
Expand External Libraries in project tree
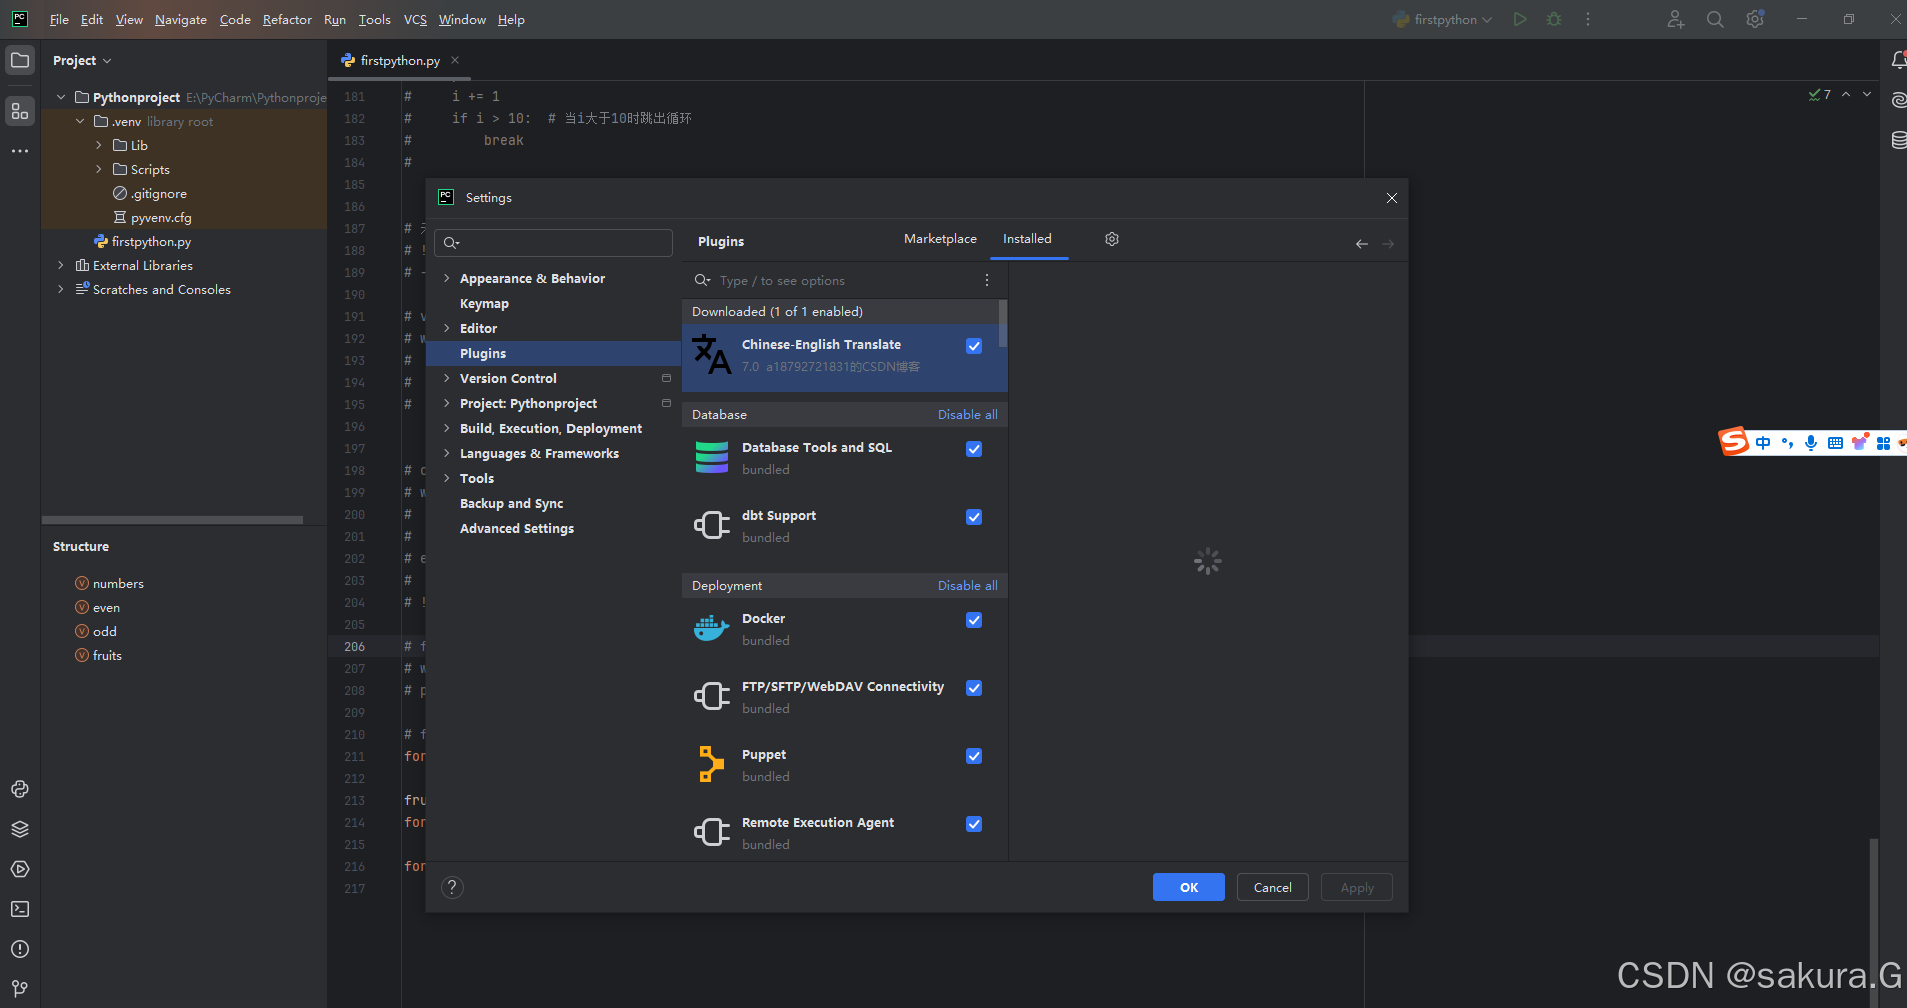tap(61, 265)
